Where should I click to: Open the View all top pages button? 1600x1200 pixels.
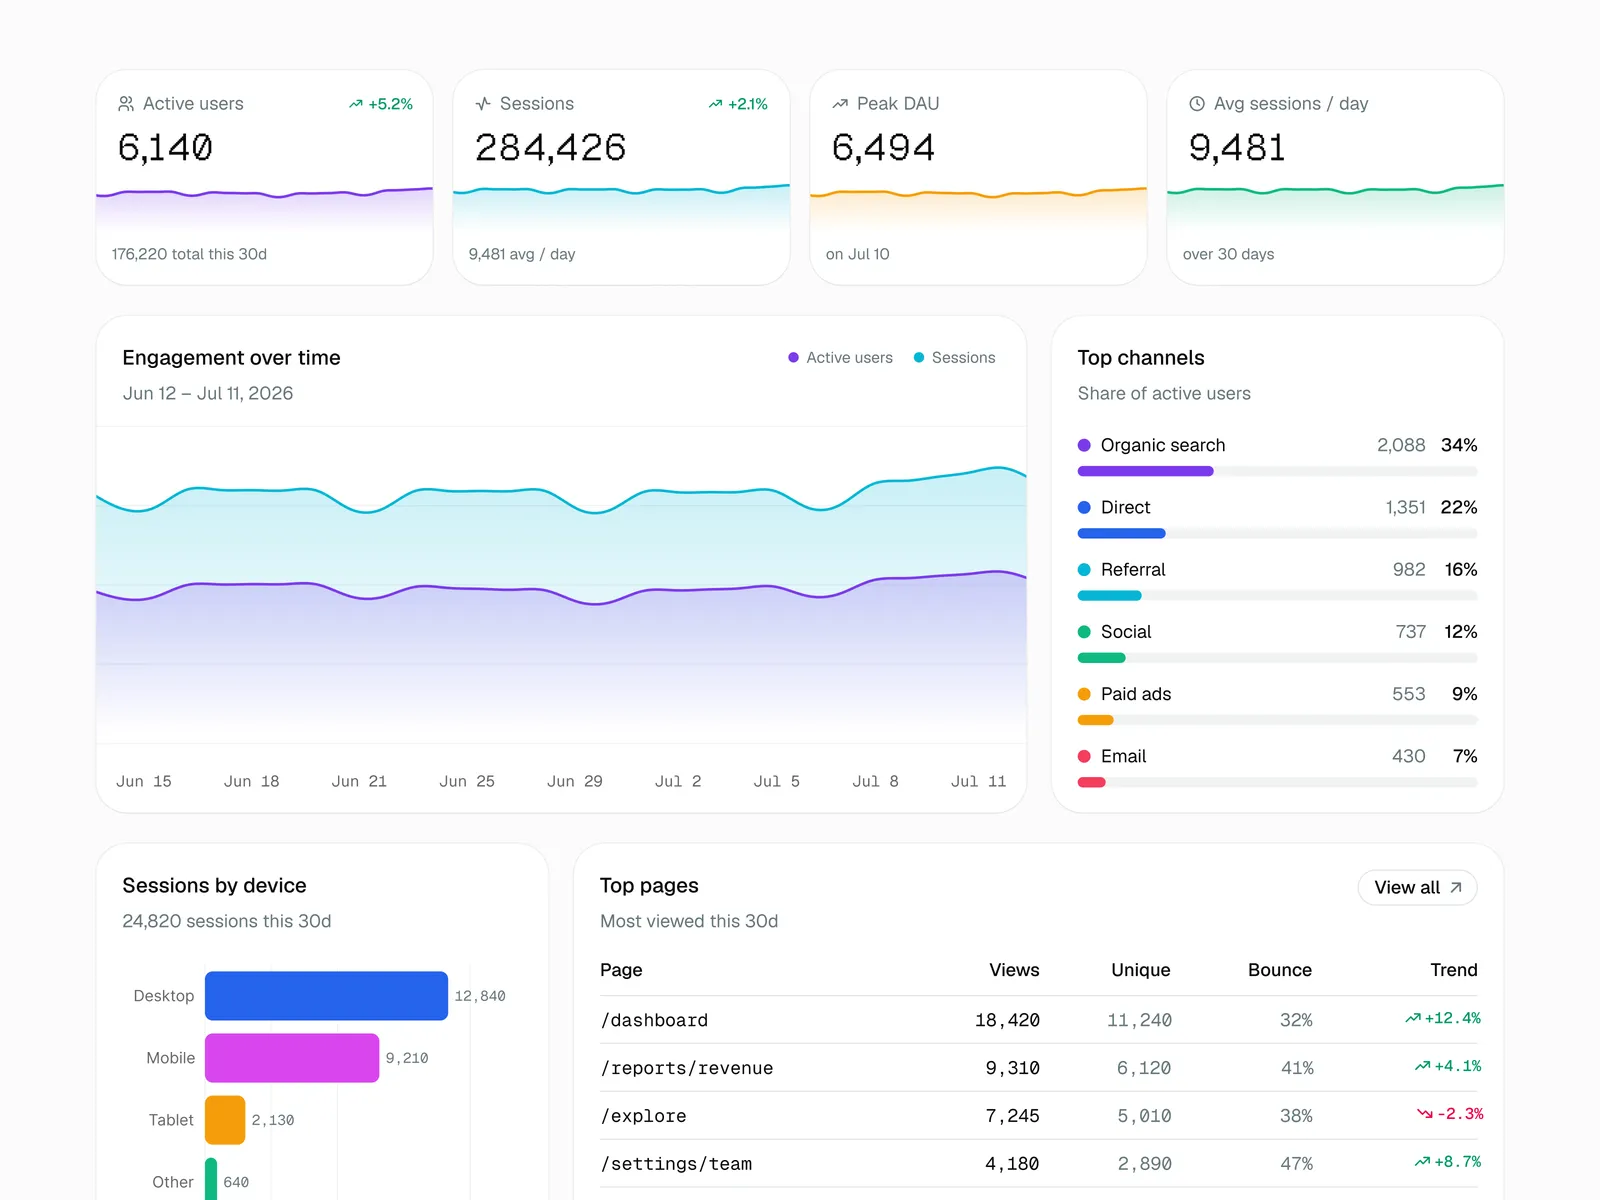coord(1417,887)
